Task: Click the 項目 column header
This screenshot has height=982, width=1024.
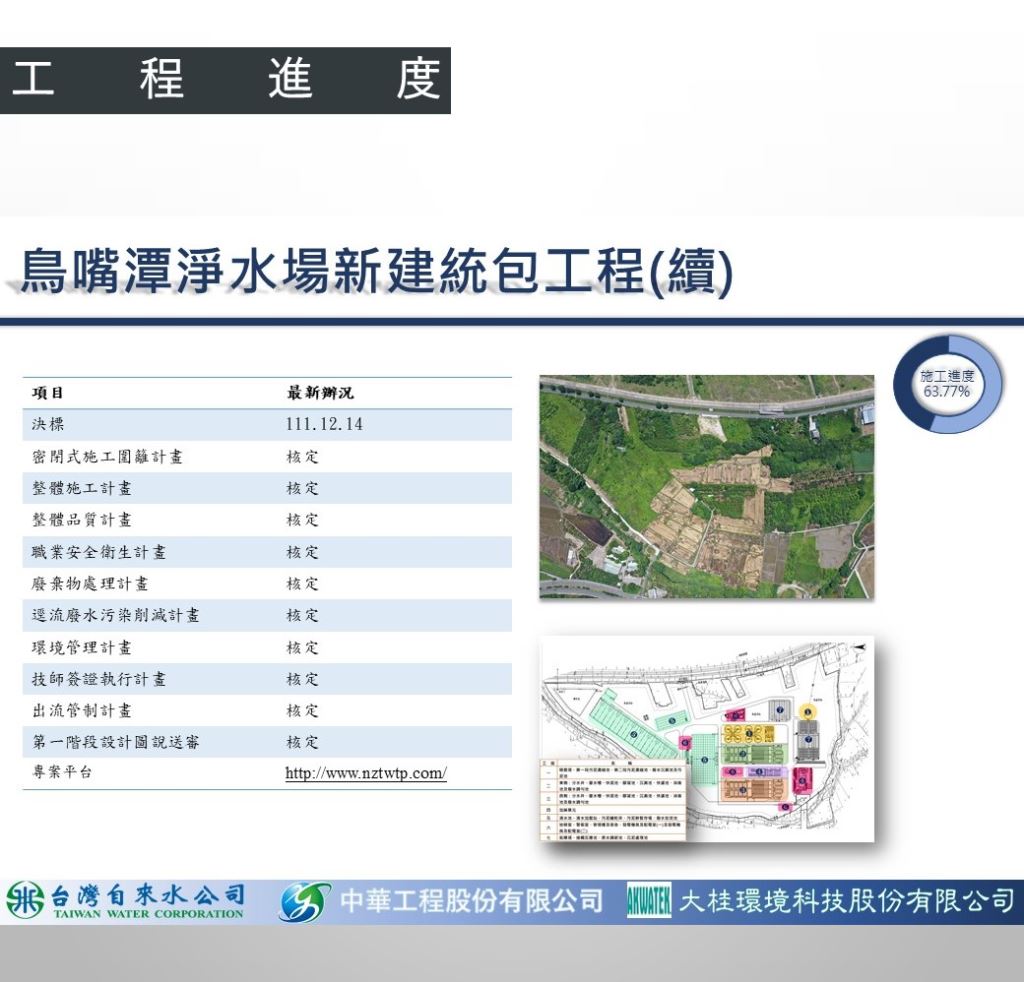Action: point(48,393)
